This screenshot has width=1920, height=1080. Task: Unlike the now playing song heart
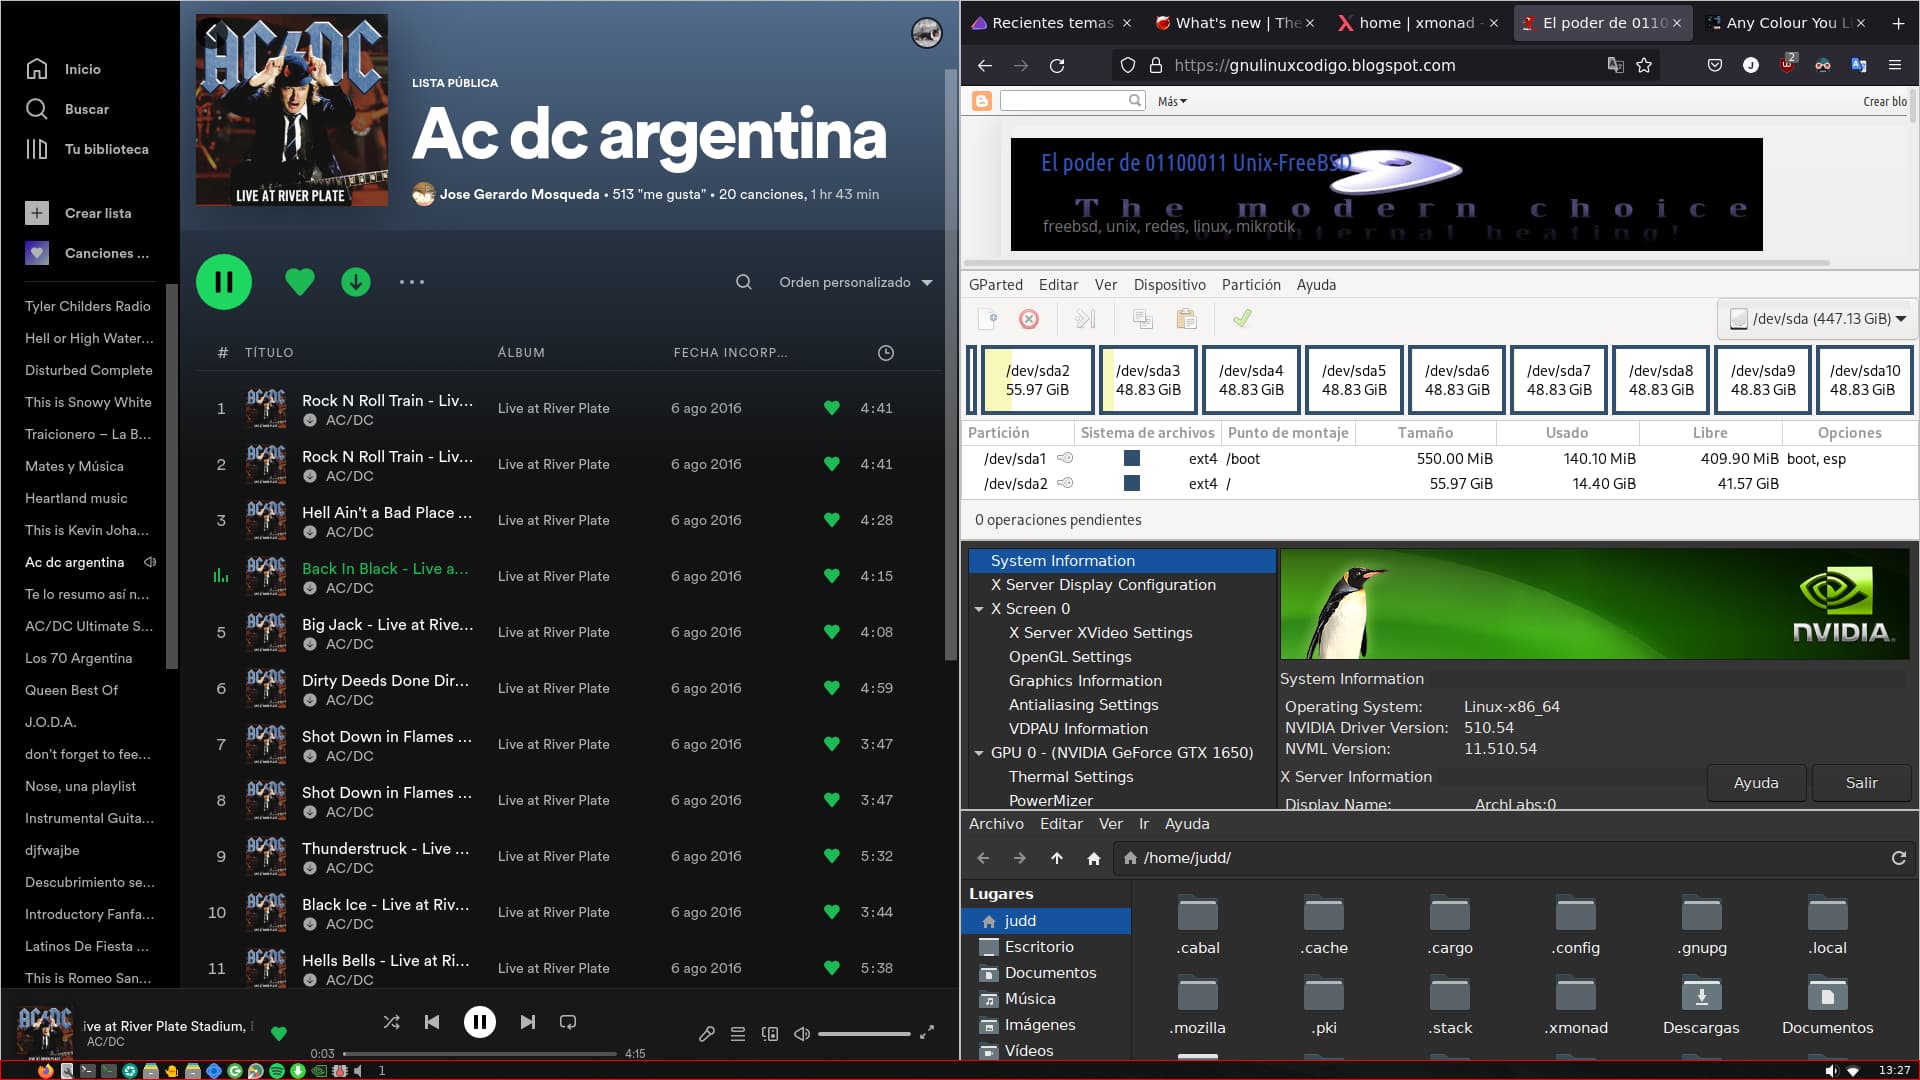[279, 1034]
